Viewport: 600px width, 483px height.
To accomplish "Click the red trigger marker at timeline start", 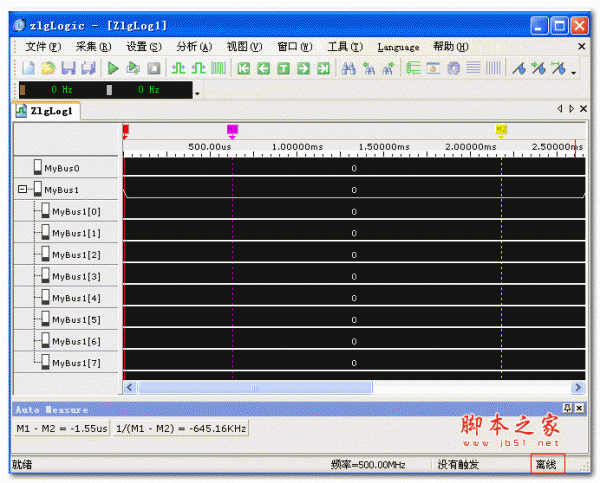I will 126,131.
